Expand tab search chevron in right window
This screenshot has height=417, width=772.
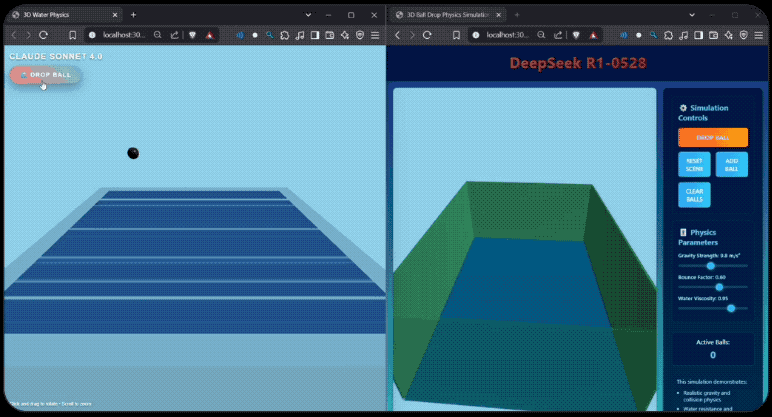pyautogui.click(x=692, y=15)
